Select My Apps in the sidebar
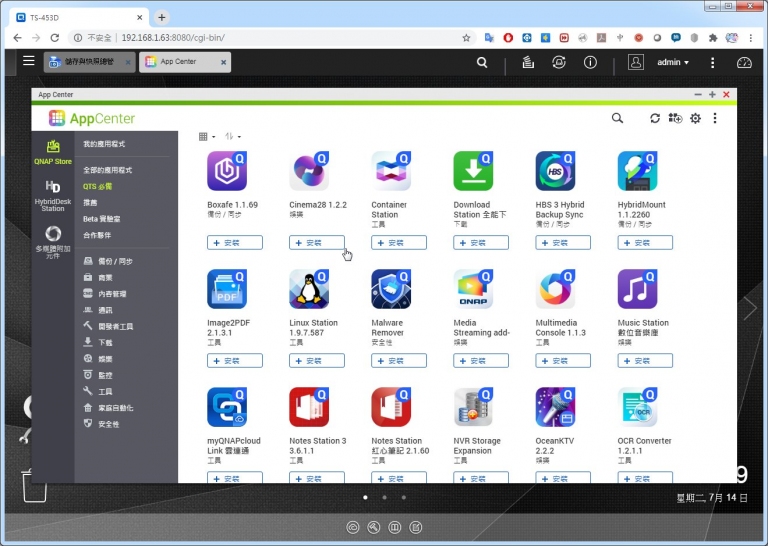This screenshot has width=768, height=546. coord(104,144)
